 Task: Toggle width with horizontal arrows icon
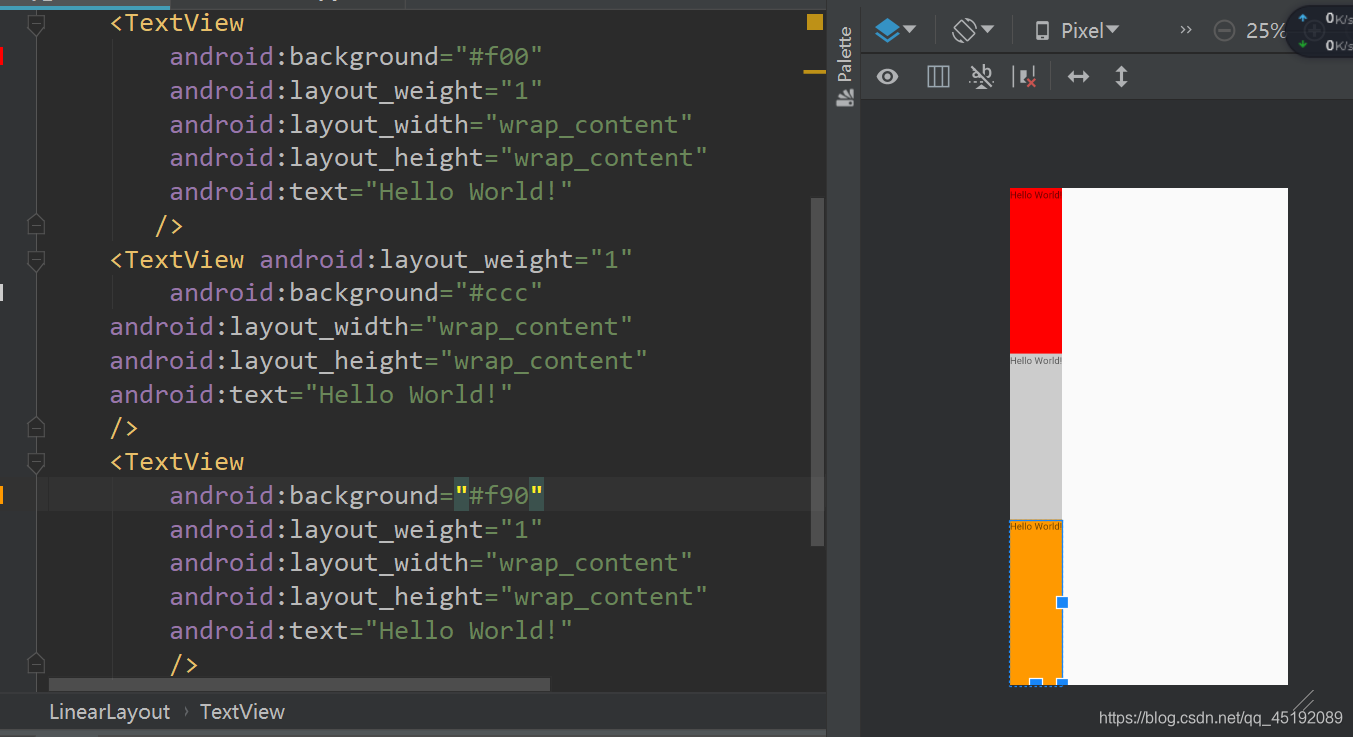pyautogui.click(x=1078, y=77)
